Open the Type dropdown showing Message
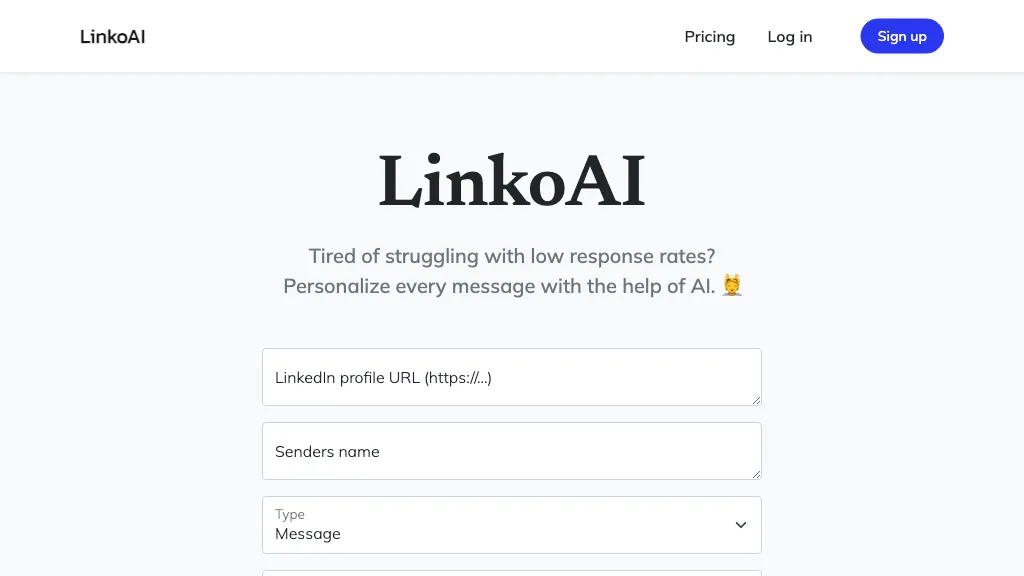Image resolution: width=1024 pixels, height=576 pixels. tap(512, 525)
